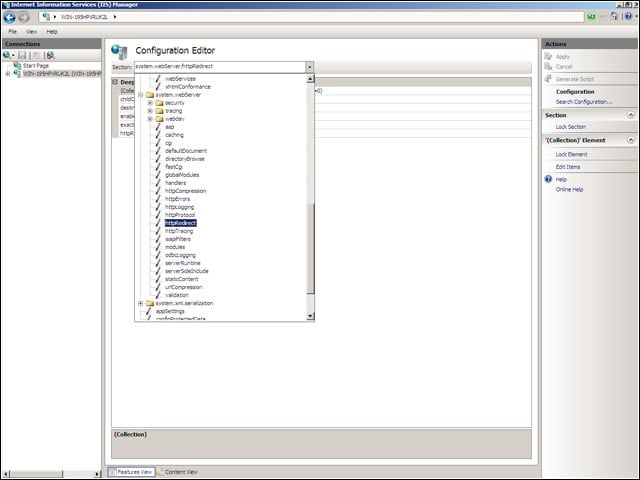Select httpProtocol in the section list
The height and width of the screenshot is (480, 640).
180,215
